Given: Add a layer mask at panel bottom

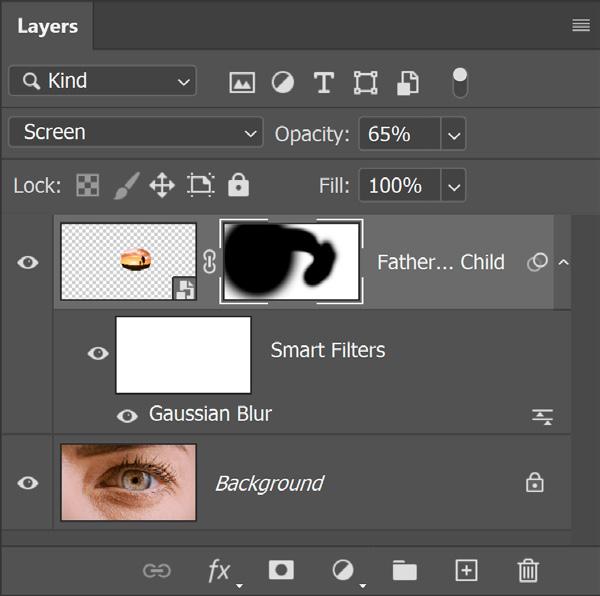Looking at the screenshot, I should tap(281, 570).
